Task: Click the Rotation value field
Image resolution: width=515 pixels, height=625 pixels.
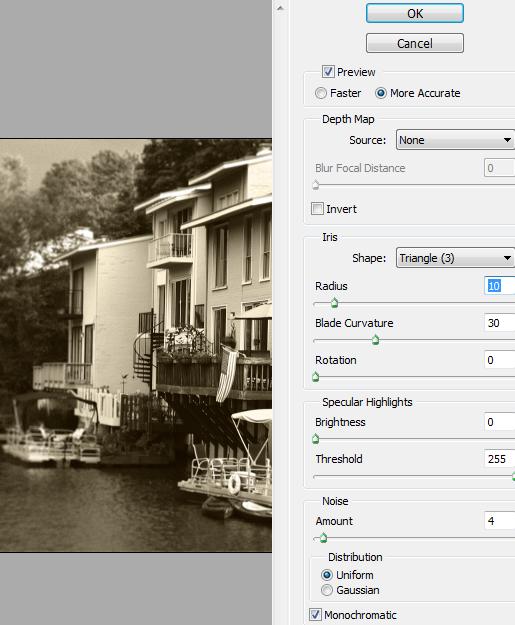Action: pos(499,360)
